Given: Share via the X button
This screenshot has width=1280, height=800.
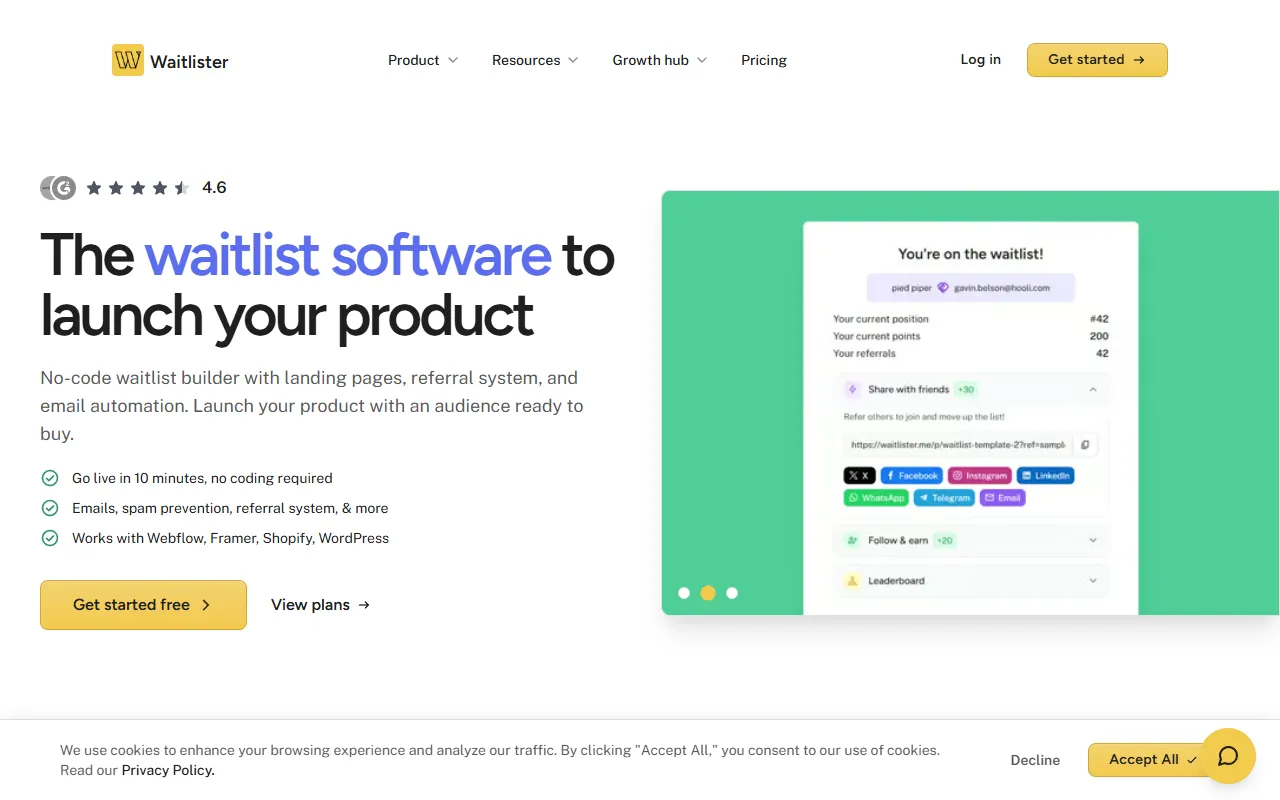Looking at the screenshot, I should 859,476.
